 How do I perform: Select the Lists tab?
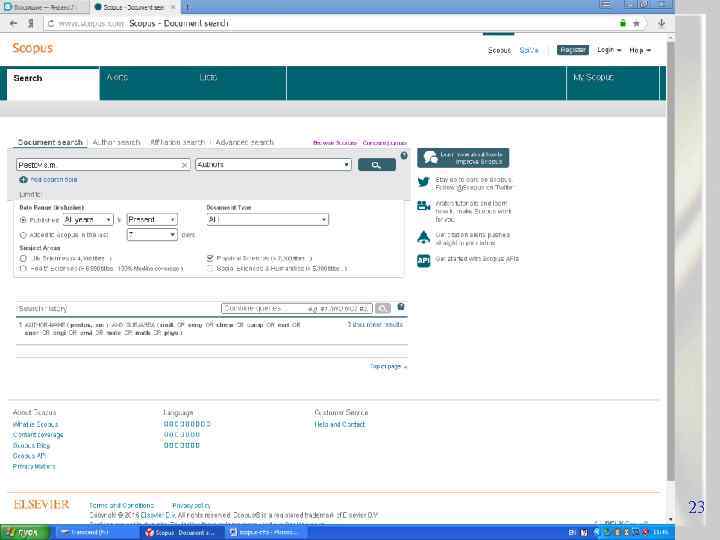[208, 77]
